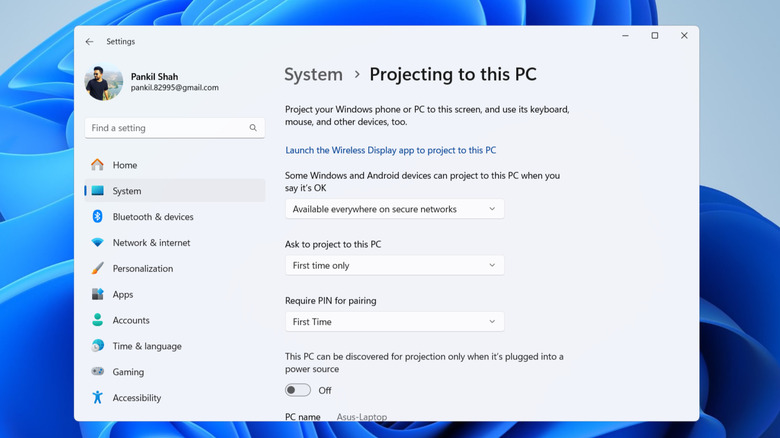This screenshot has height=438, width=780.
Task: Click the Home icon in sidebar
Action: point(97,165)
